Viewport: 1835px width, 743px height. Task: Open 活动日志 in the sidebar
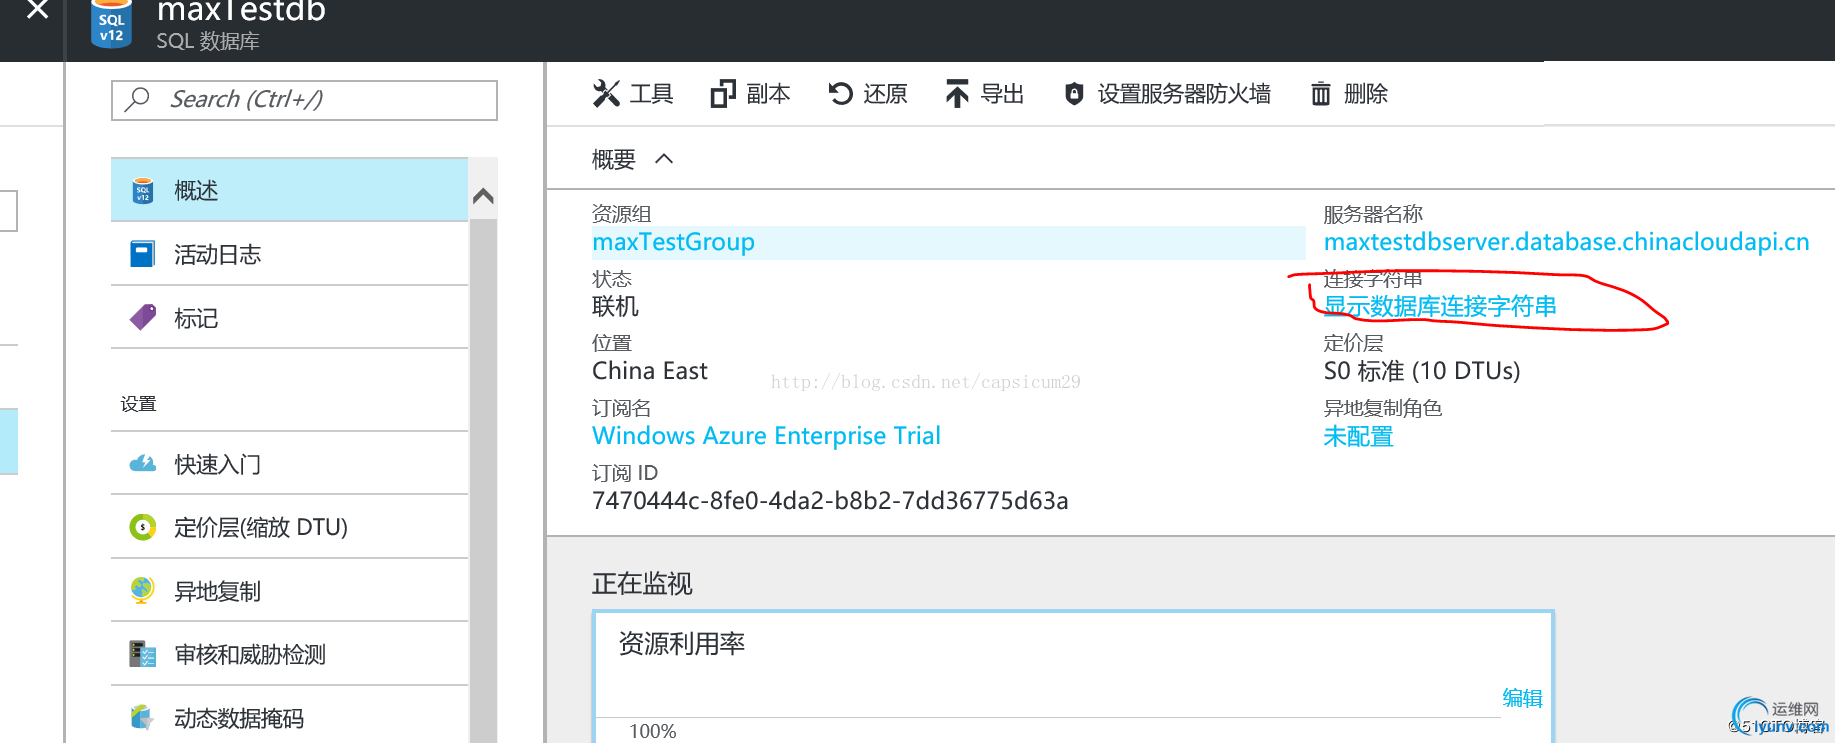290,254
